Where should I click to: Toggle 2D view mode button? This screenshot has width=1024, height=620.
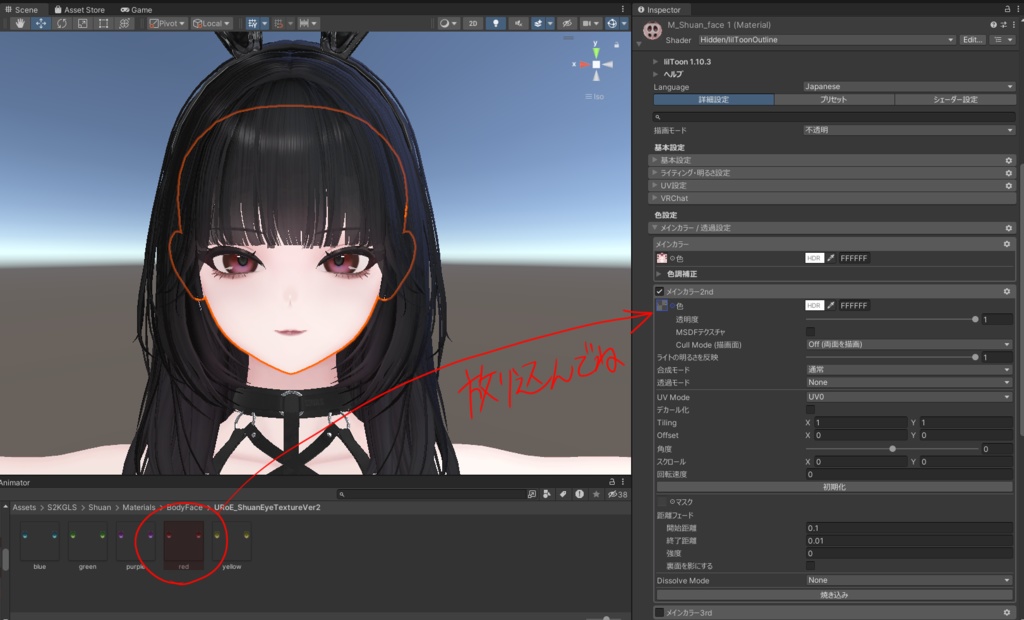(473, 24)
